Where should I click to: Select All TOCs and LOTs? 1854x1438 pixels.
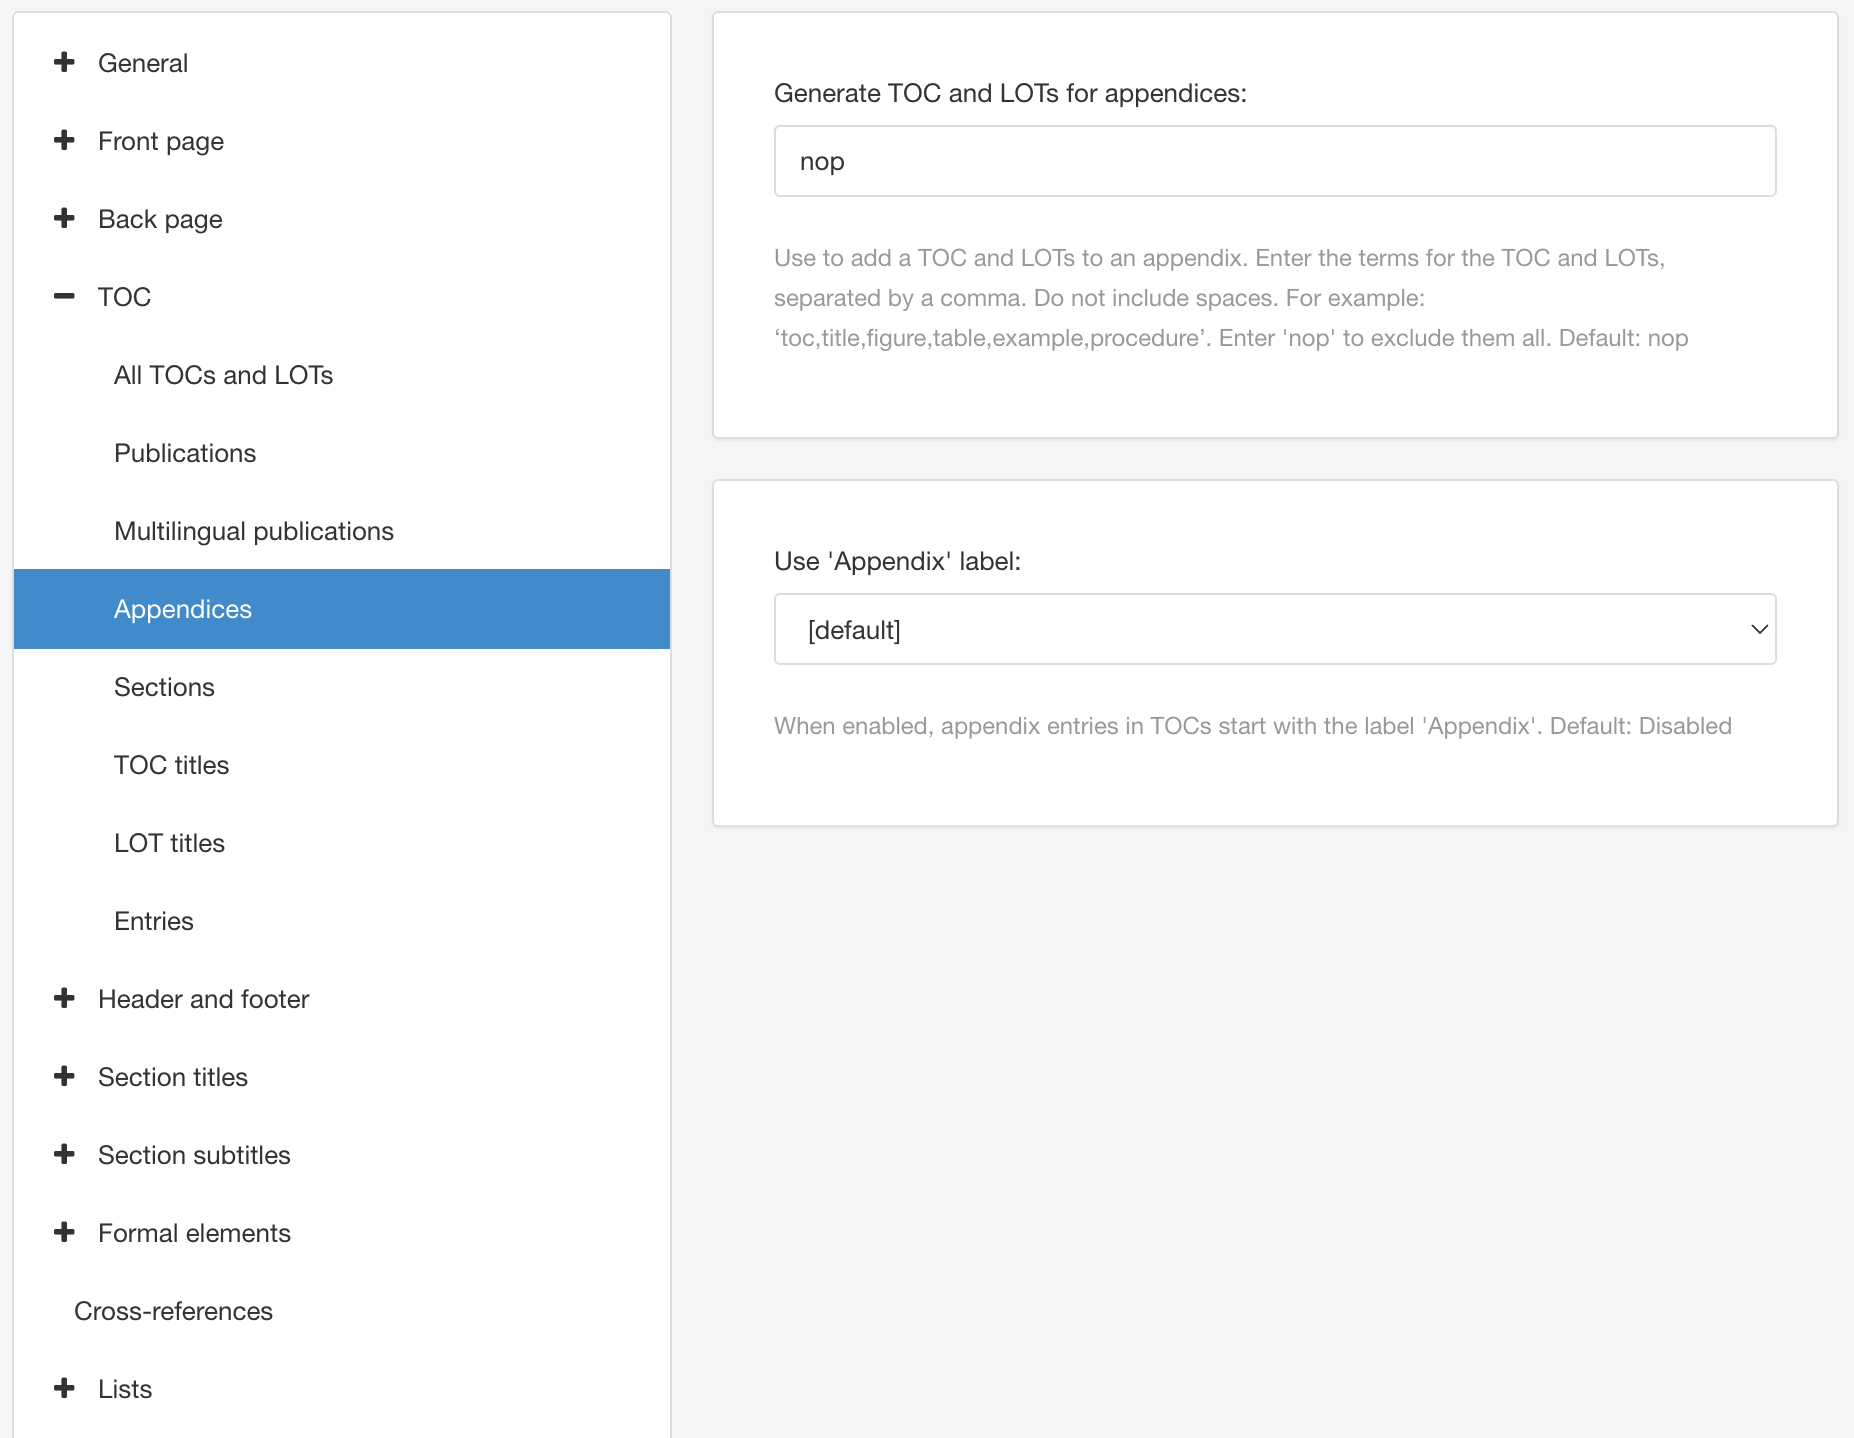point(223,375)
